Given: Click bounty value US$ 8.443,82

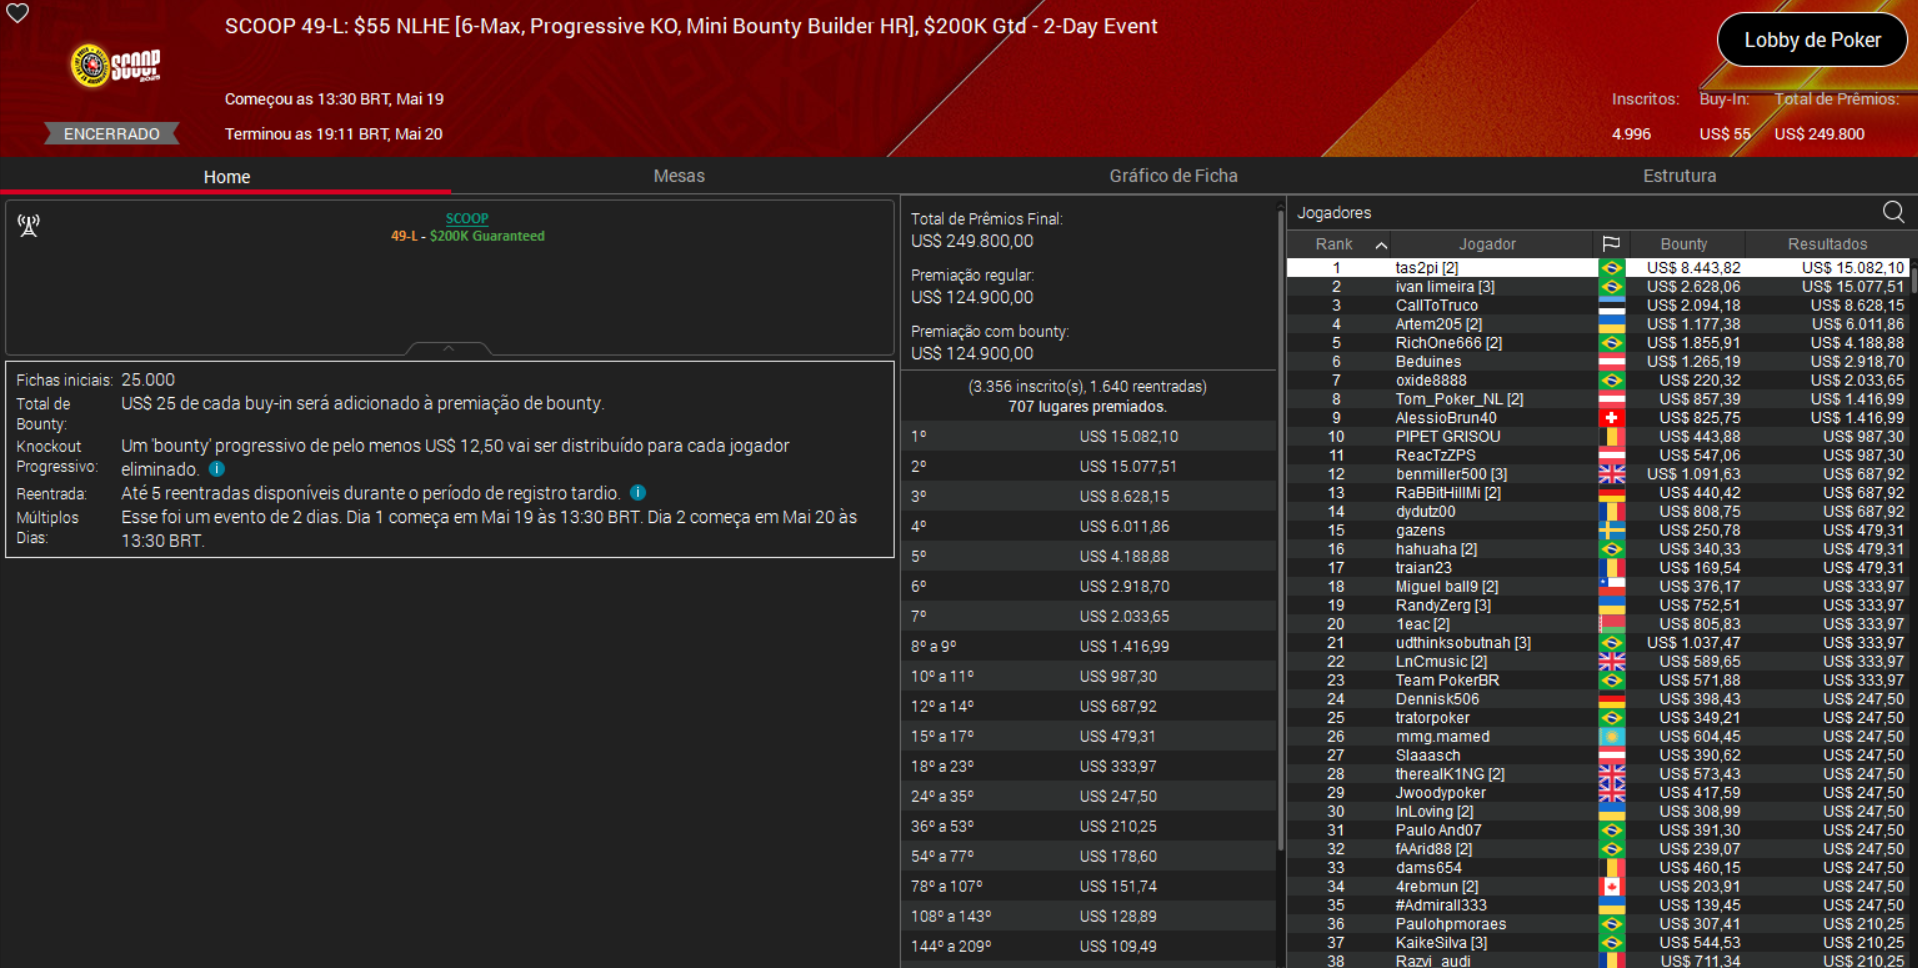Looking at the screenshot, I should pyautogui.click(x=1693, y=268).
